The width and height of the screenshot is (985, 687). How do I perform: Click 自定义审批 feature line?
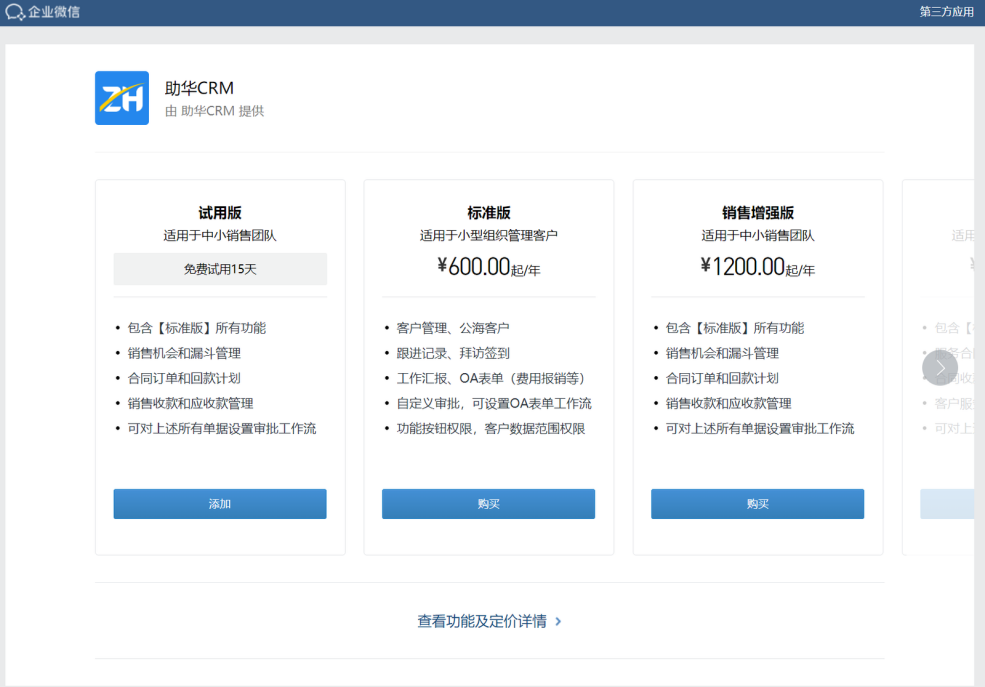pos(494,403)
